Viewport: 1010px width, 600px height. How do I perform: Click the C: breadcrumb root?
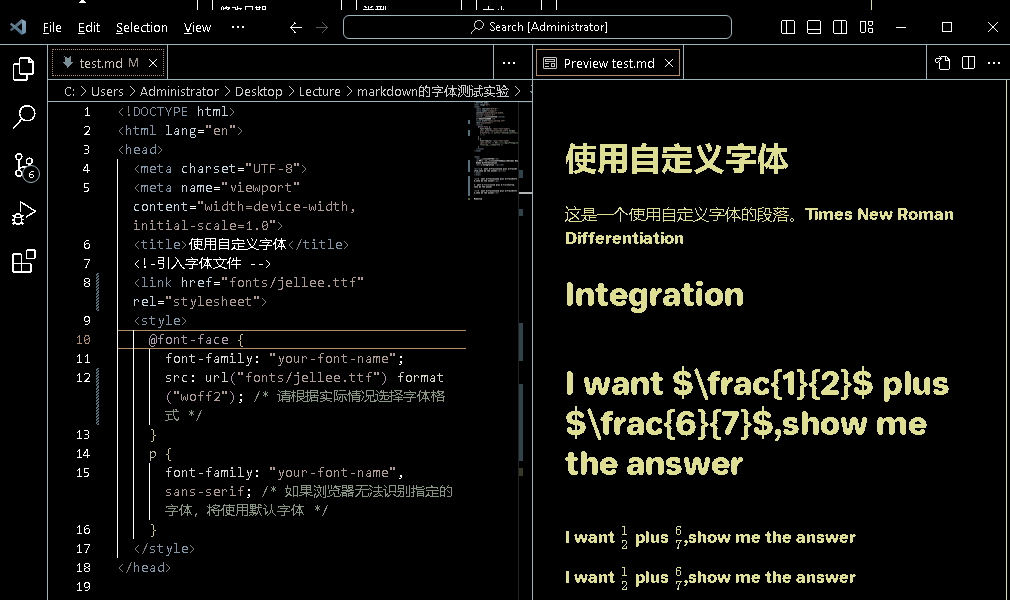pyautogui.click(x=70, y=92)
